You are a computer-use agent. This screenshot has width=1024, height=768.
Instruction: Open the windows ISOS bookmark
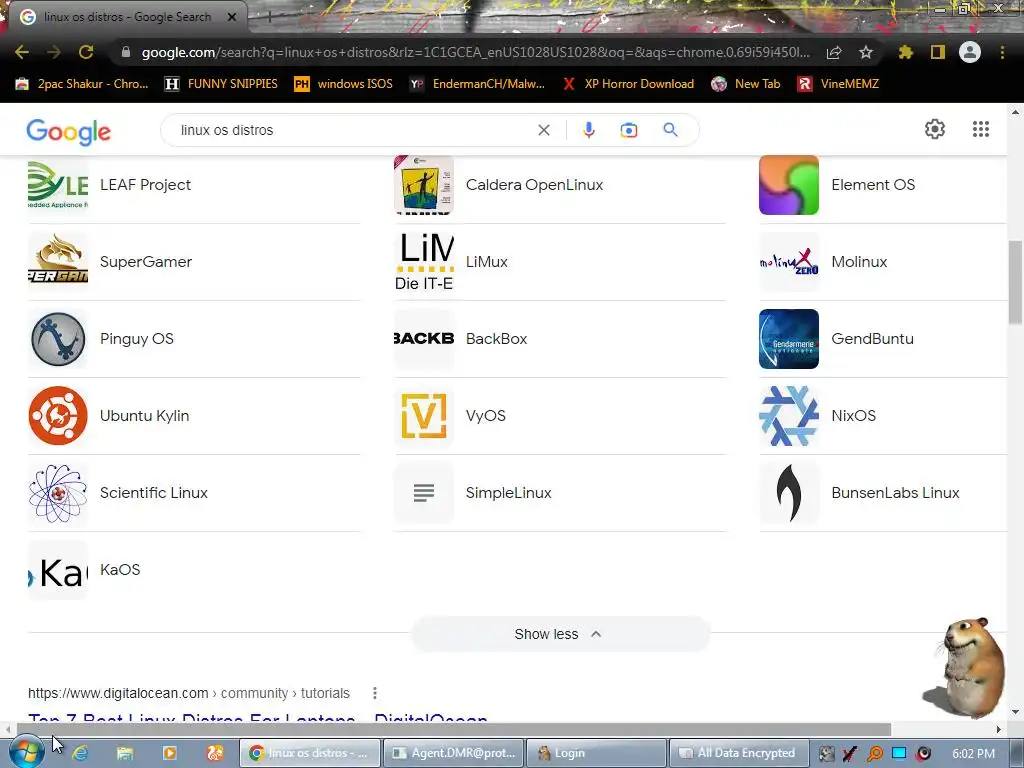344,84
